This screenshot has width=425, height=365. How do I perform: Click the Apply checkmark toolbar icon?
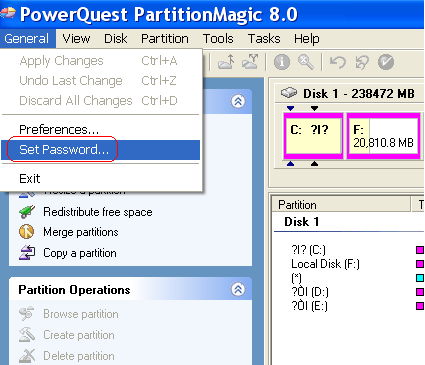click(386, 62)
